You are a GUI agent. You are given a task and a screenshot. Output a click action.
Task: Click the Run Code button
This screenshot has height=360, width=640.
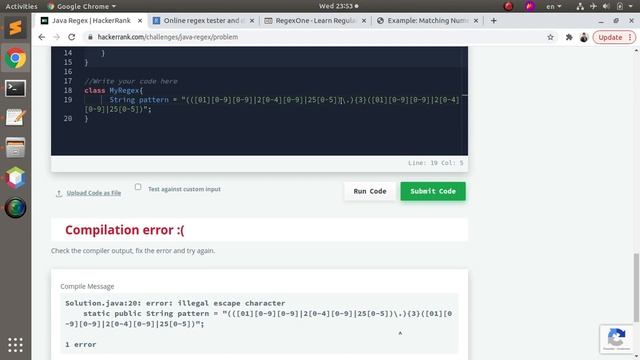(x=370, y=191)
